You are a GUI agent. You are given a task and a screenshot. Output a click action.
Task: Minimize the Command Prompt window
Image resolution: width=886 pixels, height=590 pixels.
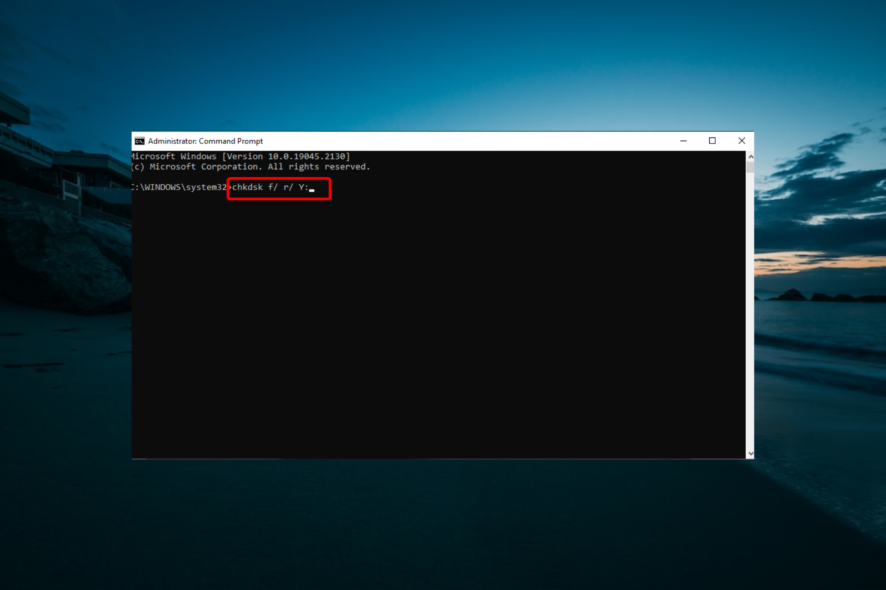pos(683,140)
